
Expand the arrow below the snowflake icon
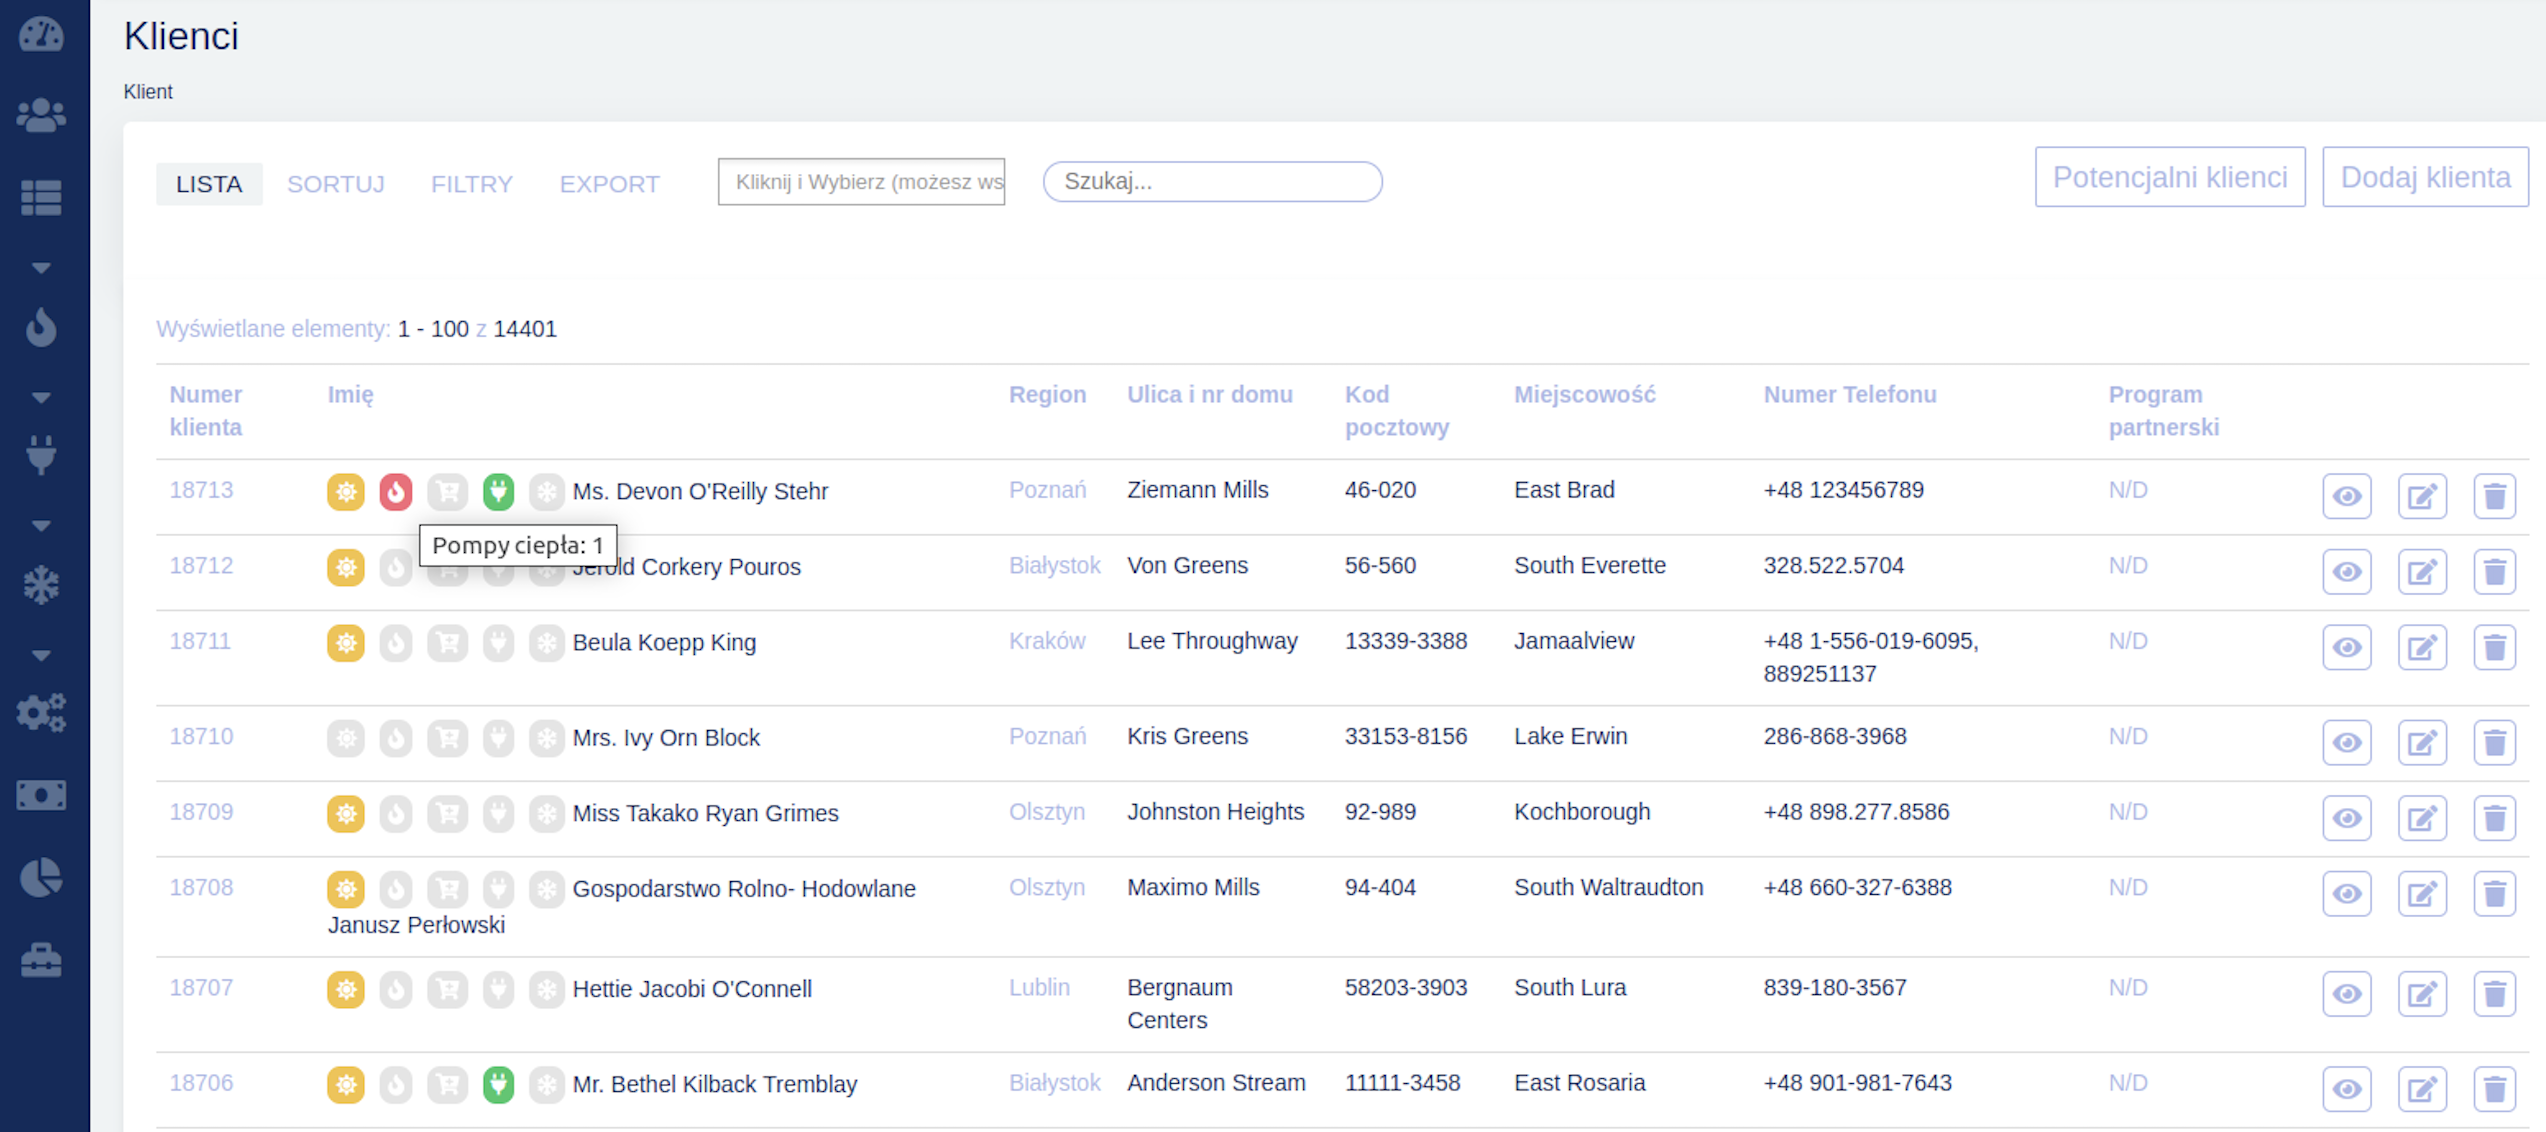tap(41, 656)
